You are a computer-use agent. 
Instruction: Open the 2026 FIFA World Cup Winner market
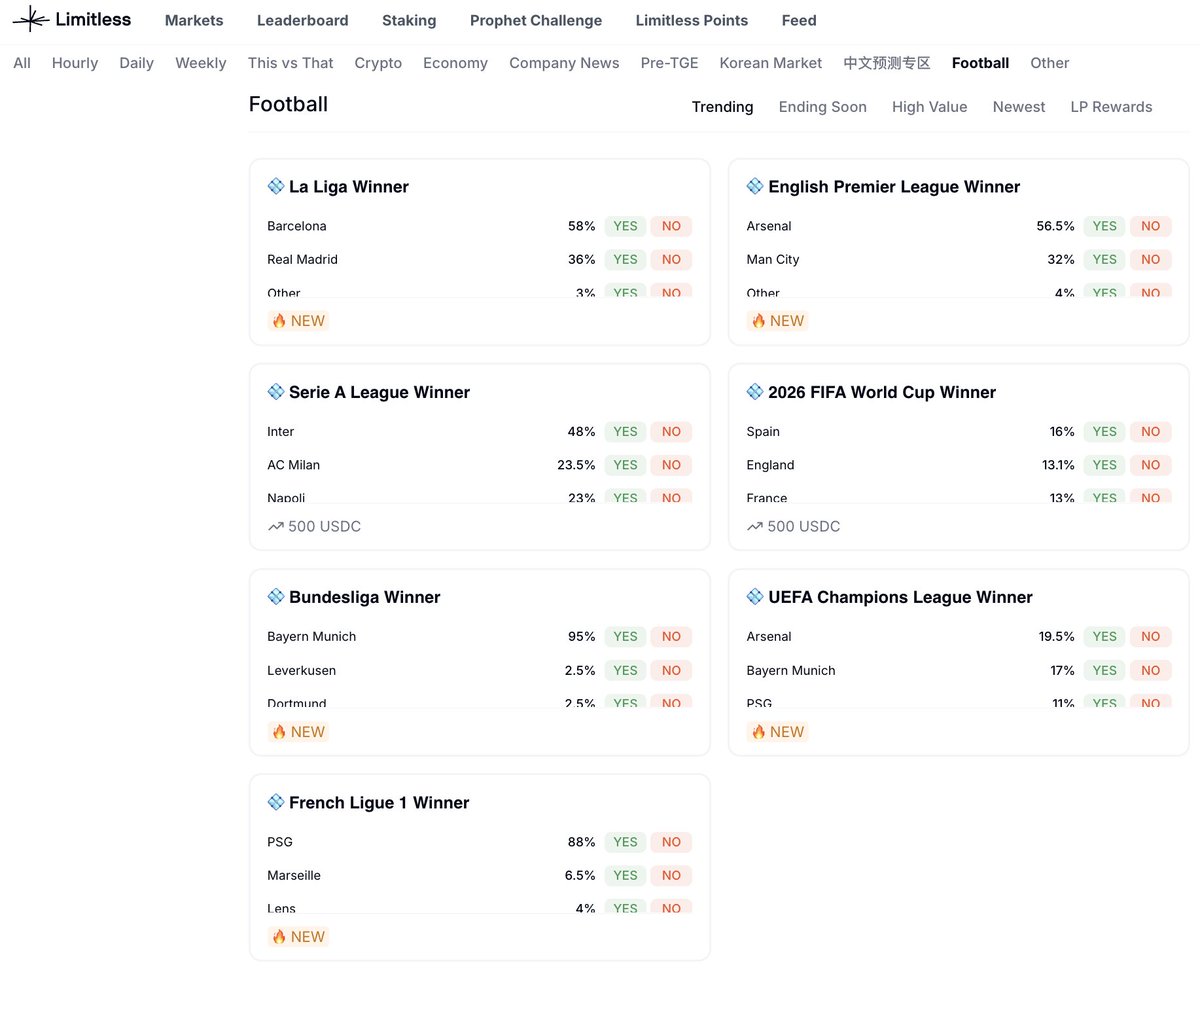pos(882,392)
